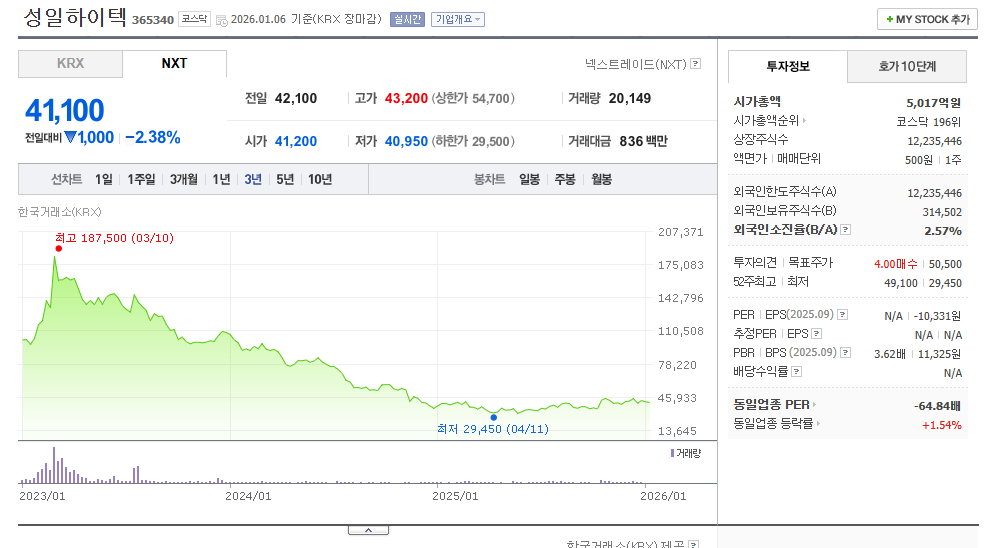Select the 투자정보 tab
This screenshot has width=996, height=548.
[x=788, y=66]
